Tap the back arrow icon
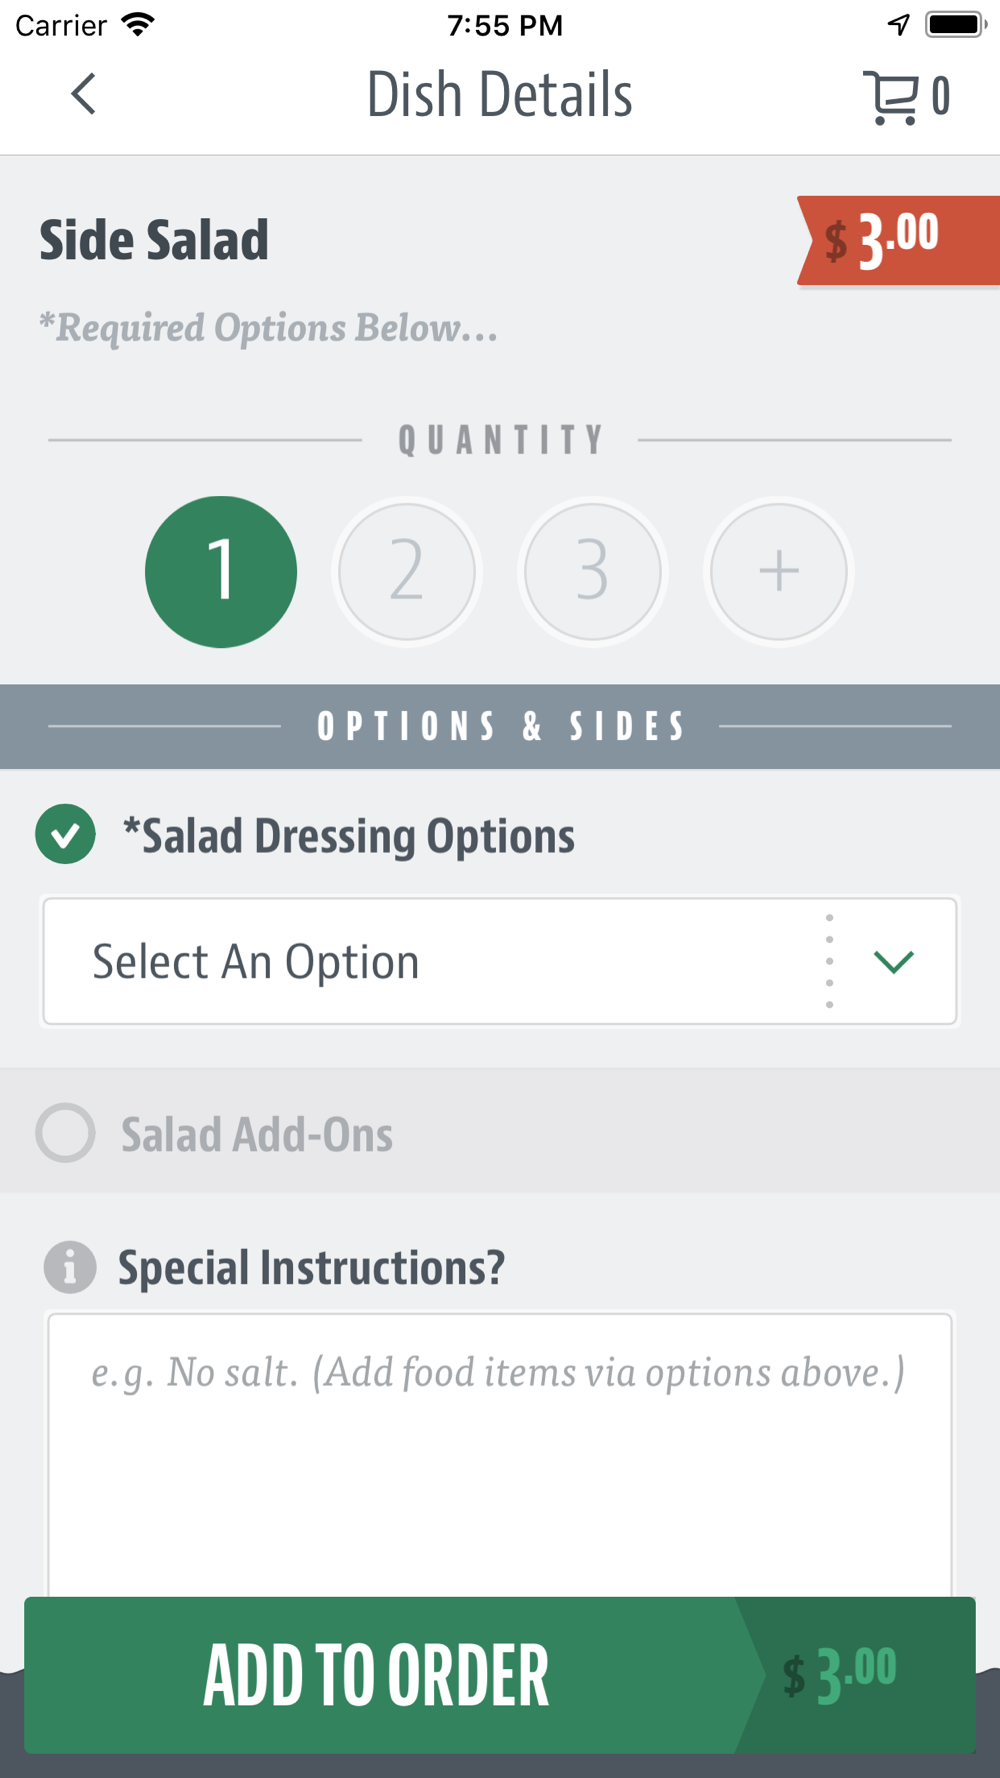 (84, 95)
